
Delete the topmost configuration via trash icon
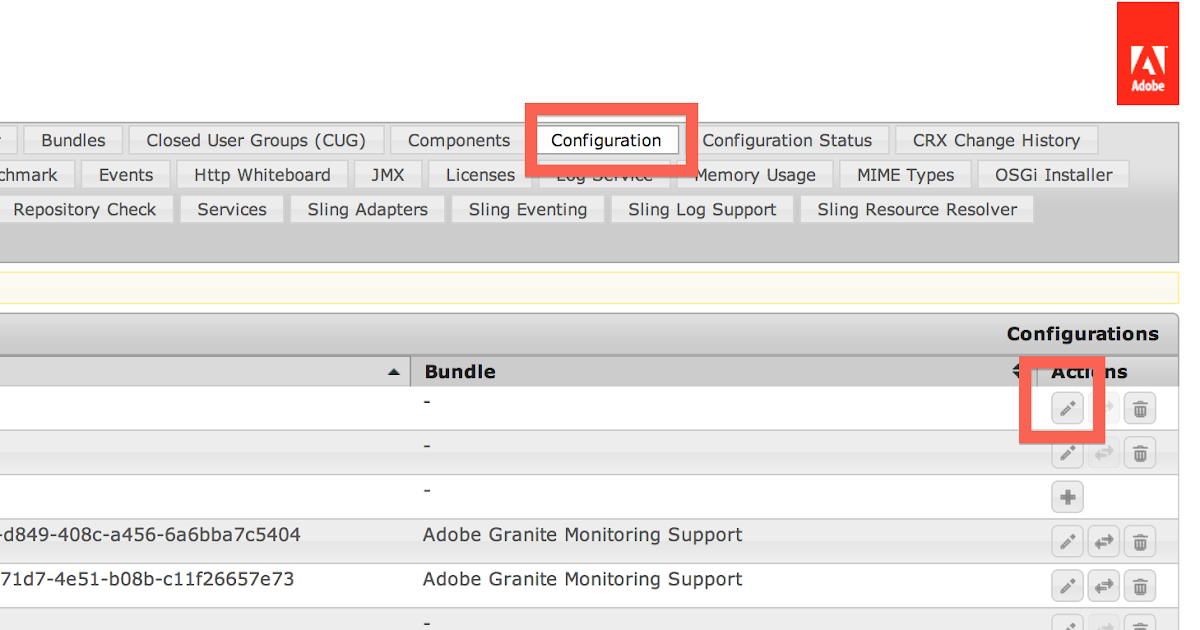tap(1139, 408)
